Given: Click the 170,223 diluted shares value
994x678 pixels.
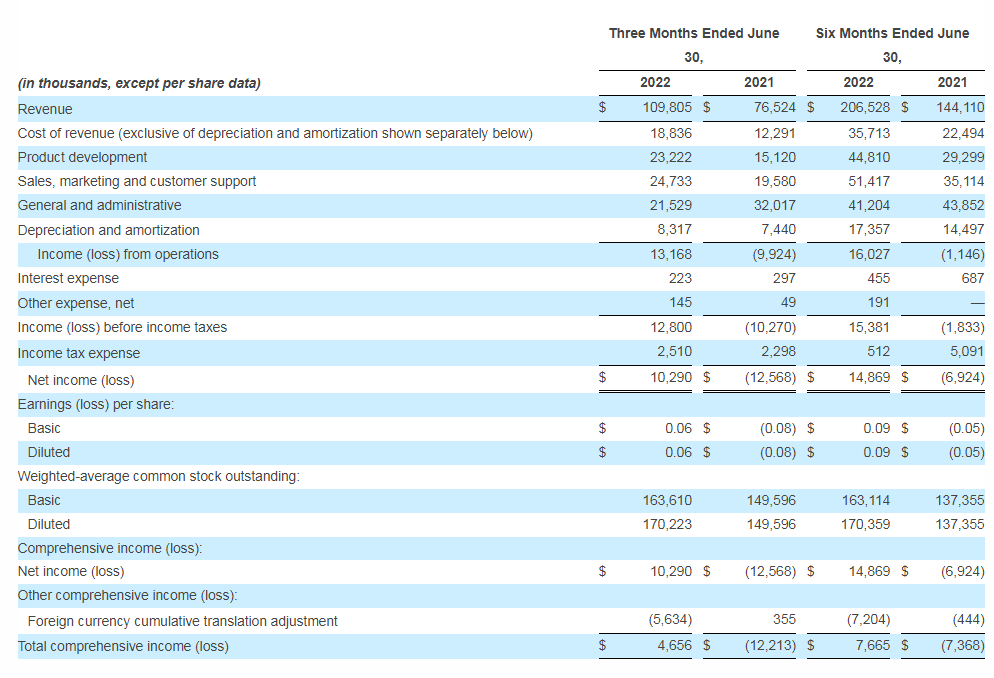Looking at the screenshot, I should pos(666,524).
